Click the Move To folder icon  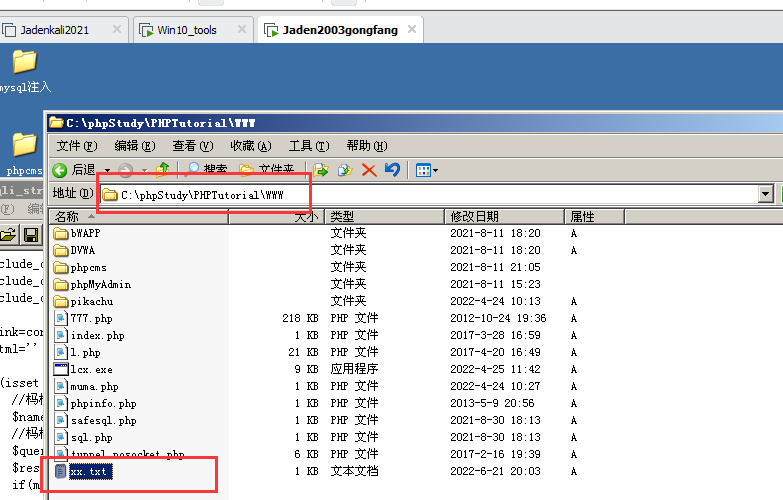pos(321,170)
